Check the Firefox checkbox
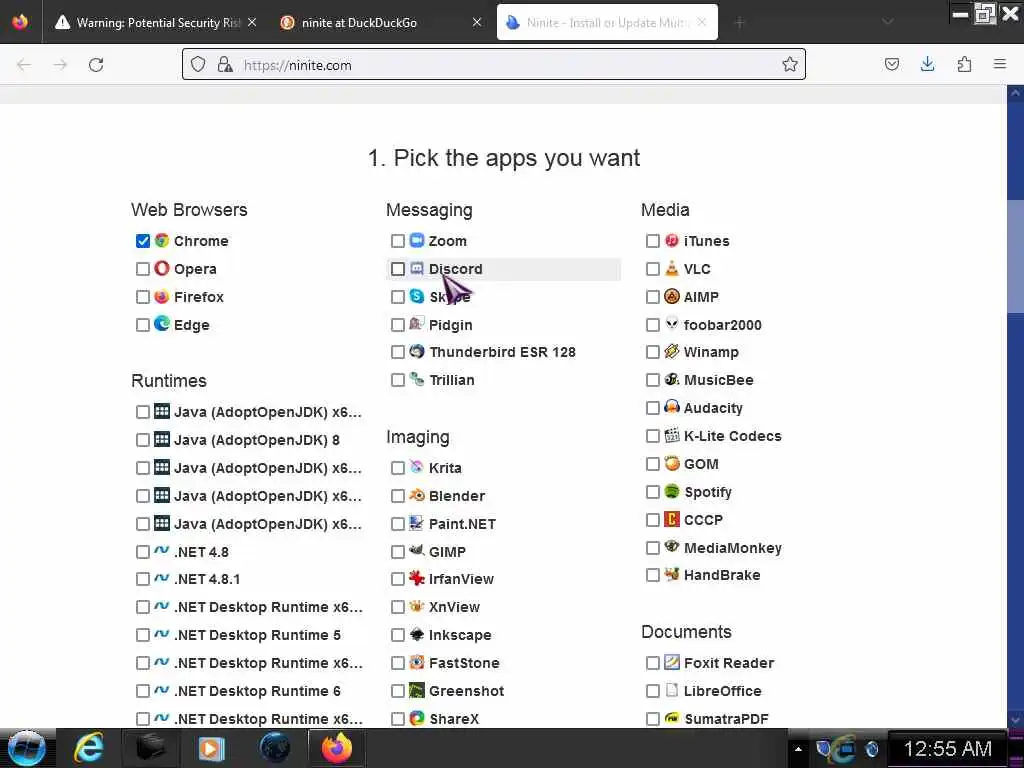 click(x=143, y=296)
